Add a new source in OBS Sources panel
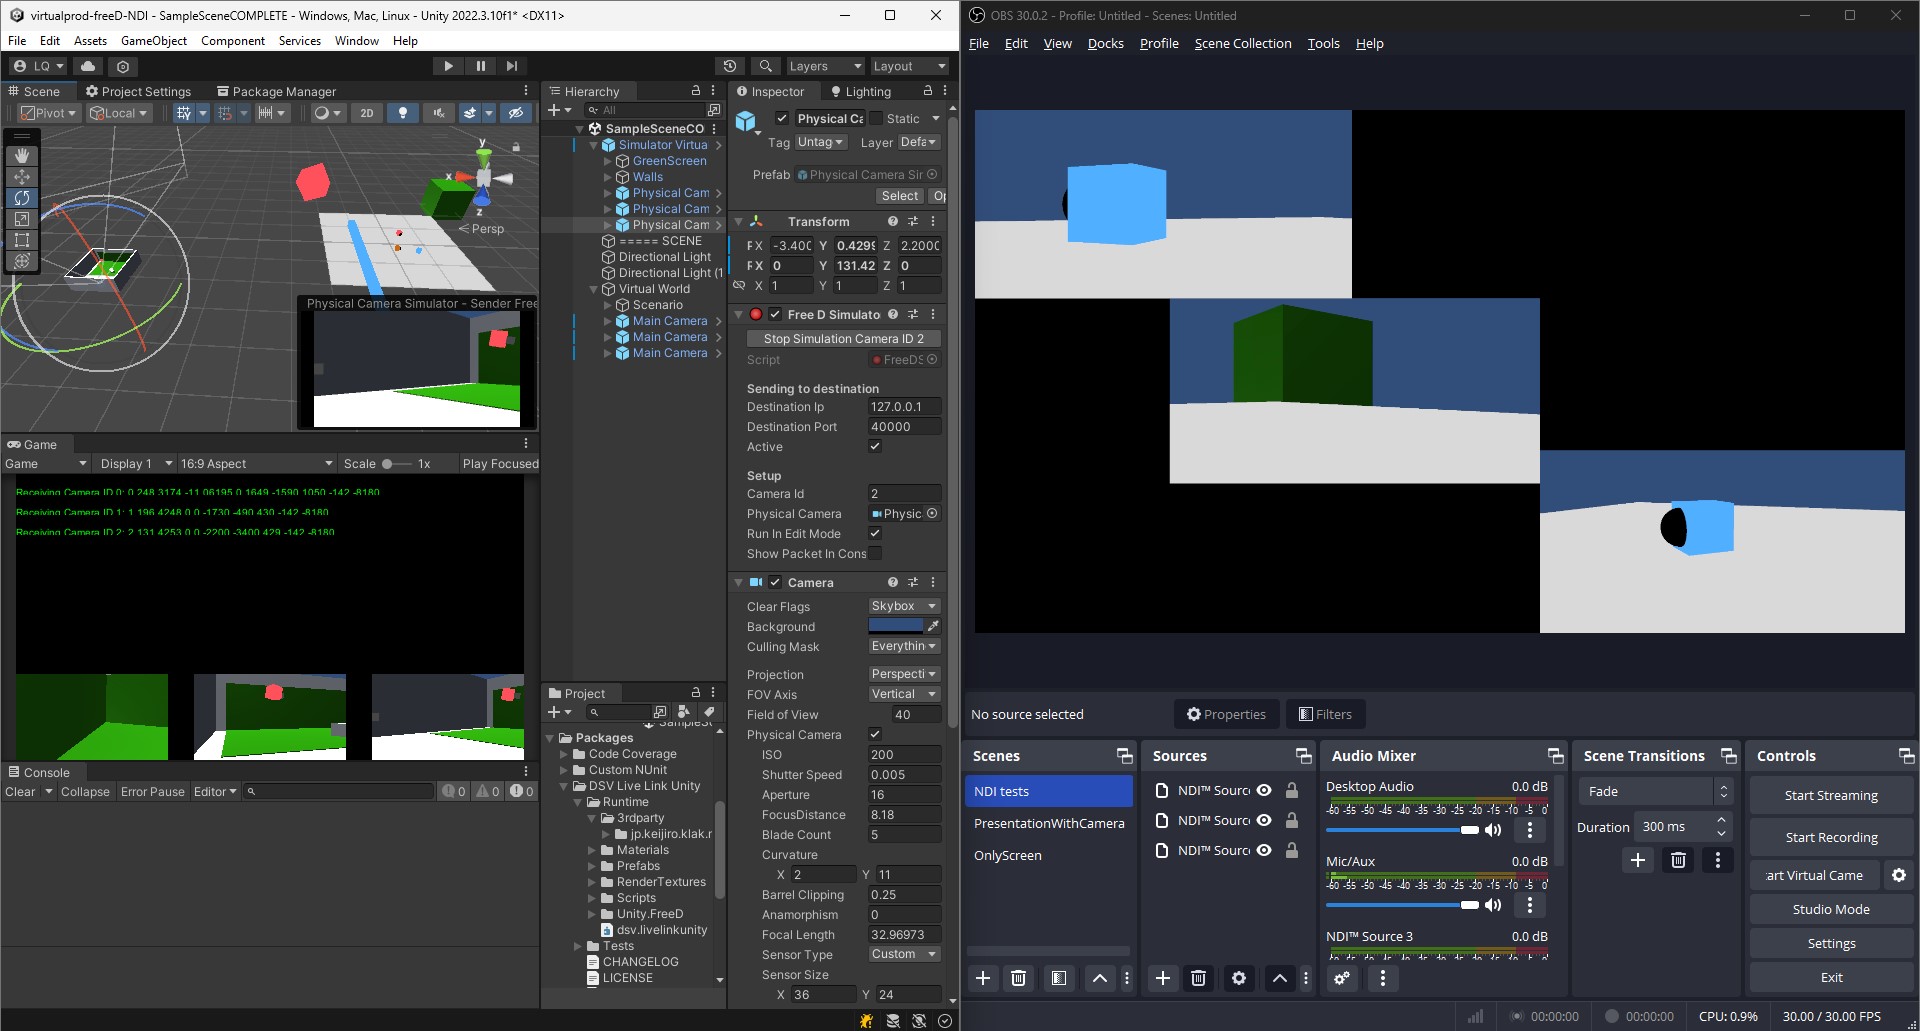 (1162, 978)
